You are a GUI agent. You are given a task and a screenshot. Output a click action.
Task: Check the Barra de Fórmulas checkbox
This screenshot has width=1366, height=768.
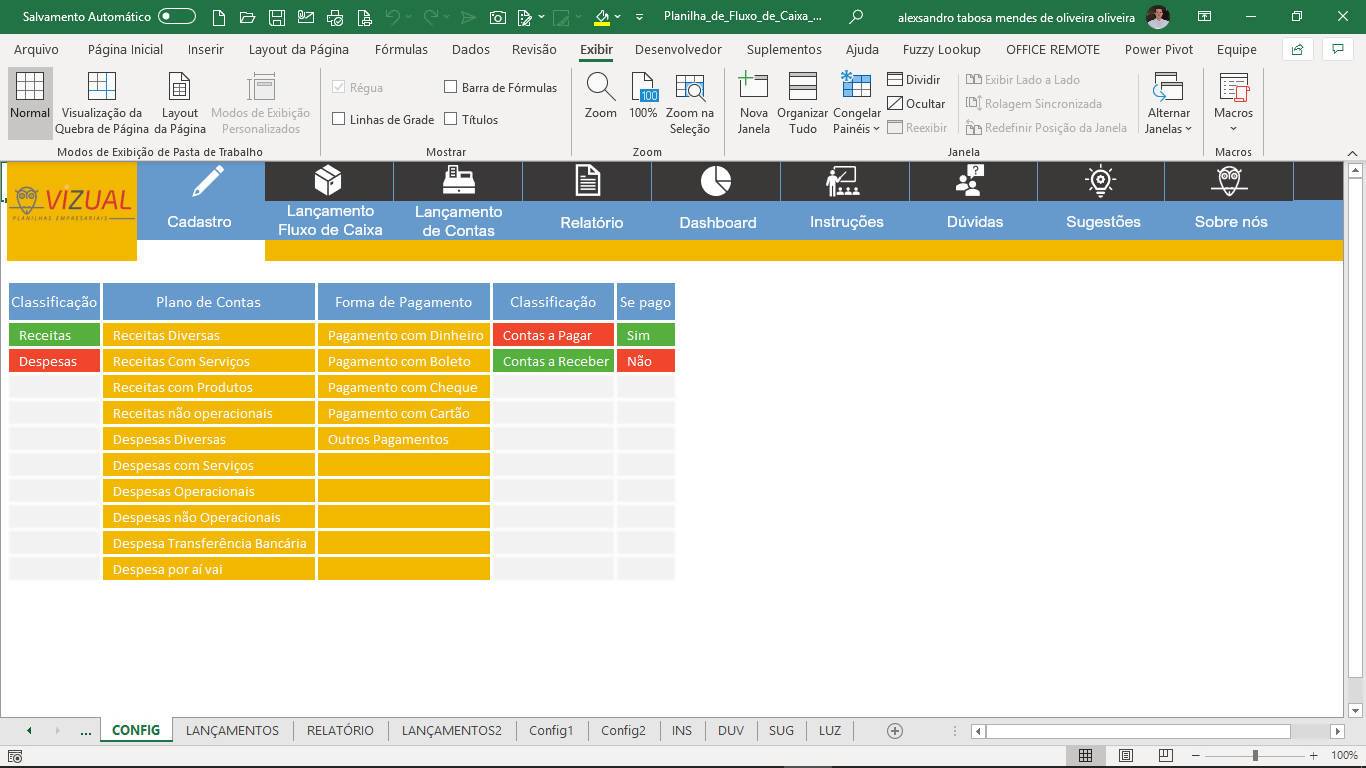pos(451,87)
